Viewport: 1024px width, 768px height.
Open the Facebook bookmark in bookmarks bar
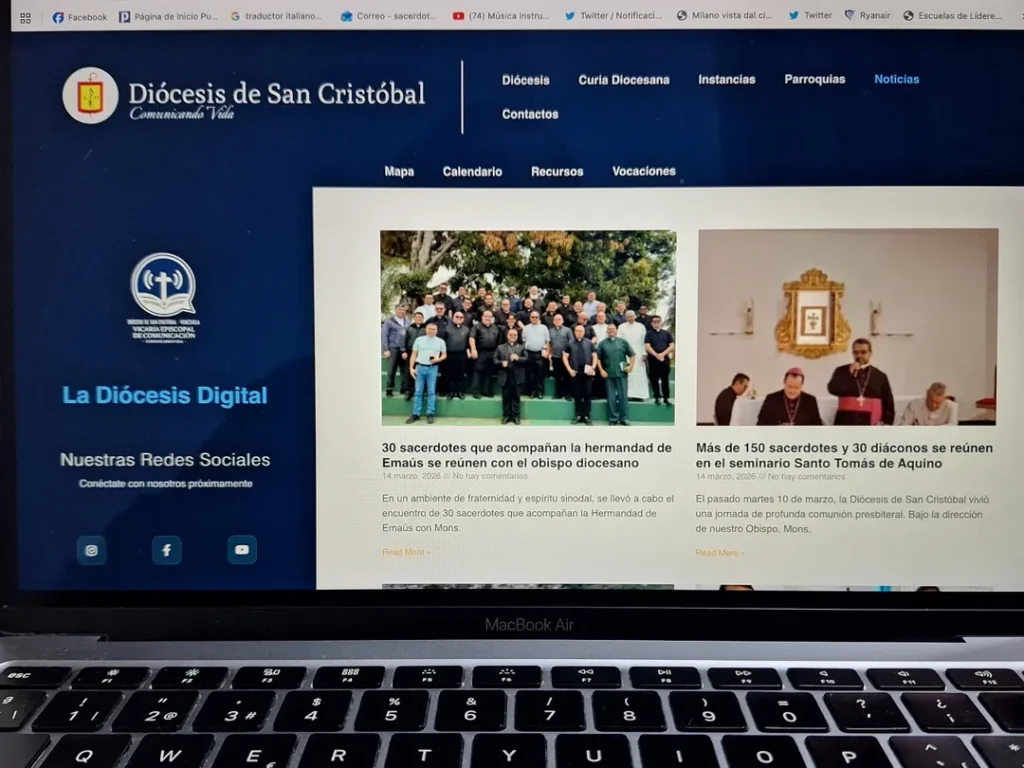pyautogui.click(x=79, y=16)
